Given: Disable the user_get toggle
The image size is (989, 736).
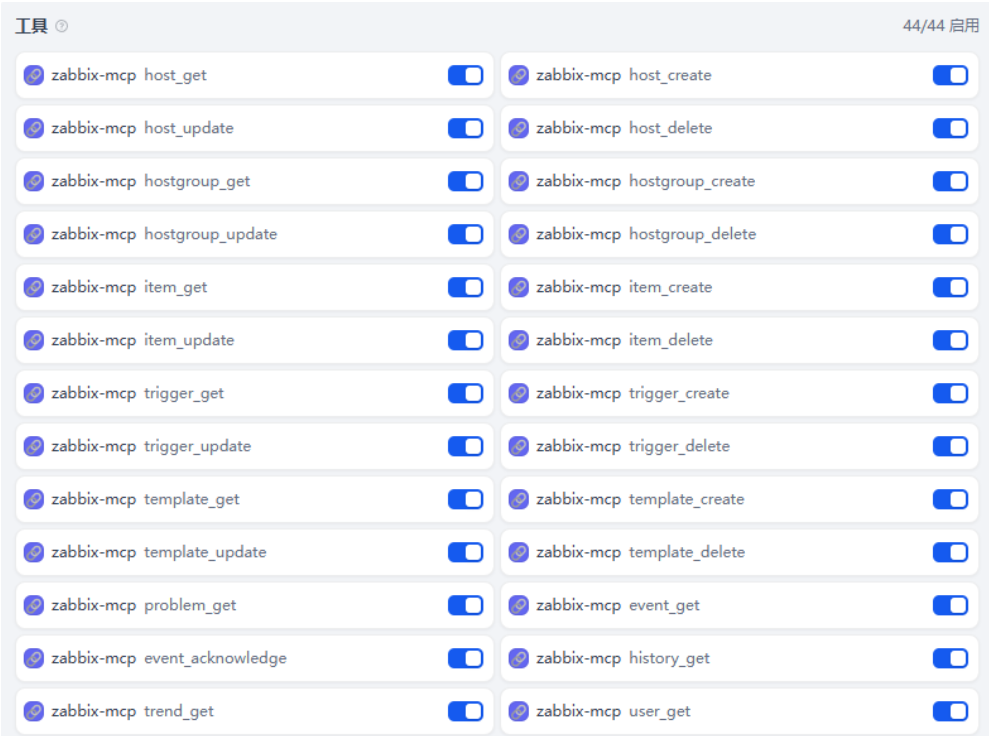Looking at the screenshot, I should click(x=951, y=711).
